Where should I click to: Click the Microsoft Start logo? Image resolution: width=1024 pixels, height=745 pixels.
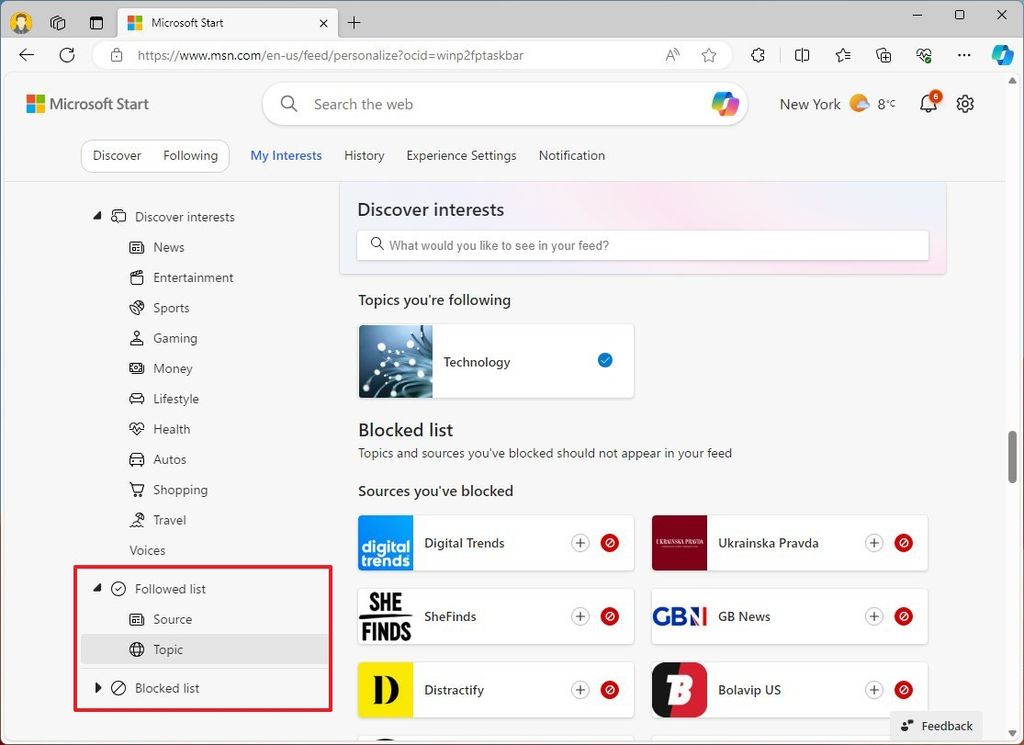87,103
